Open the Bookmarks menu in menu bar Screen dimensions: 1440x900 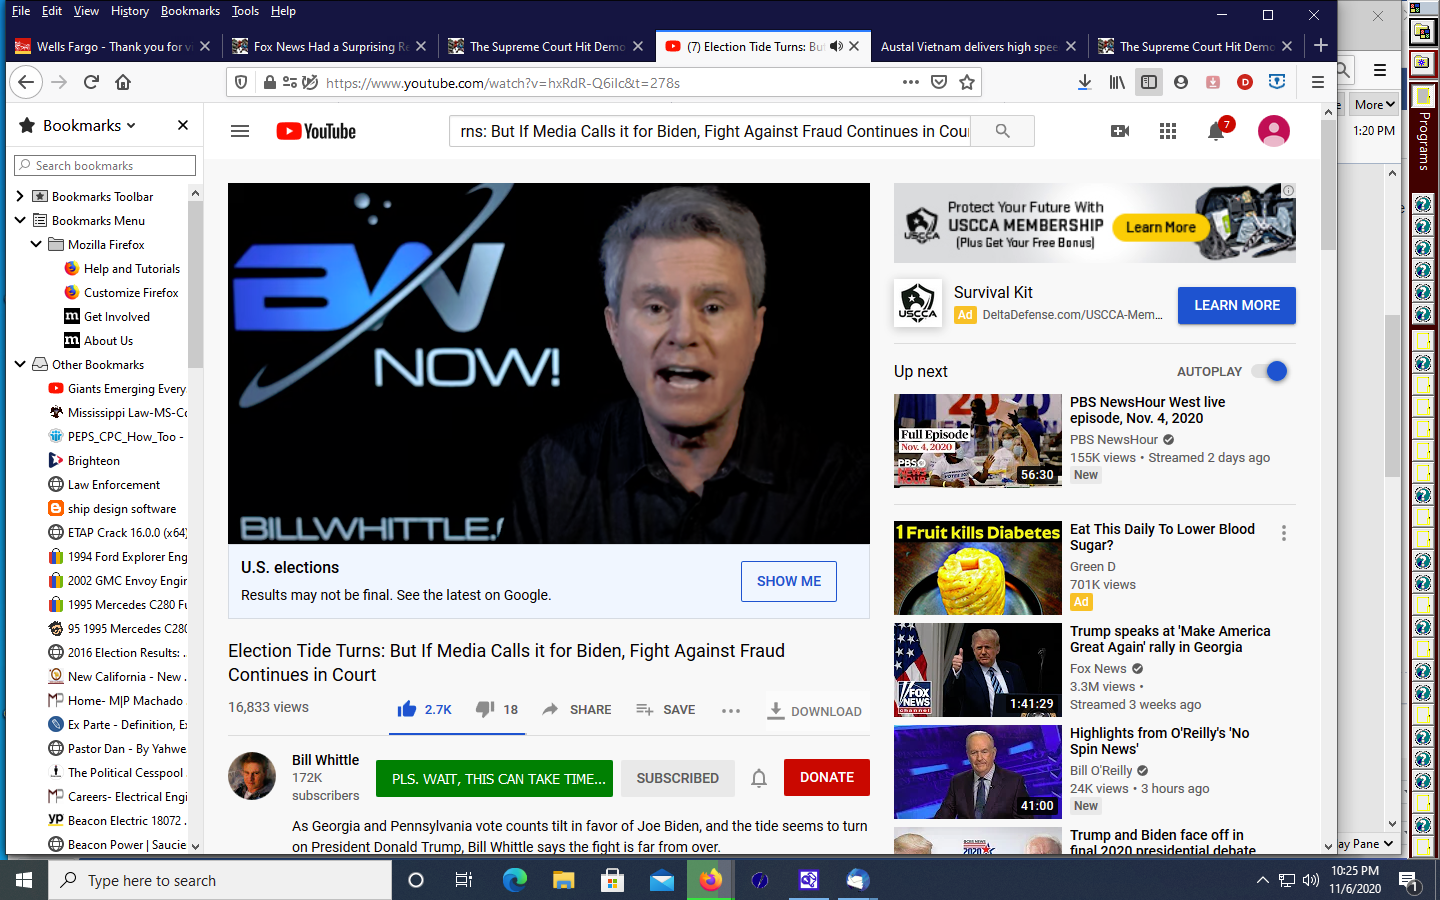click(190, 11)
